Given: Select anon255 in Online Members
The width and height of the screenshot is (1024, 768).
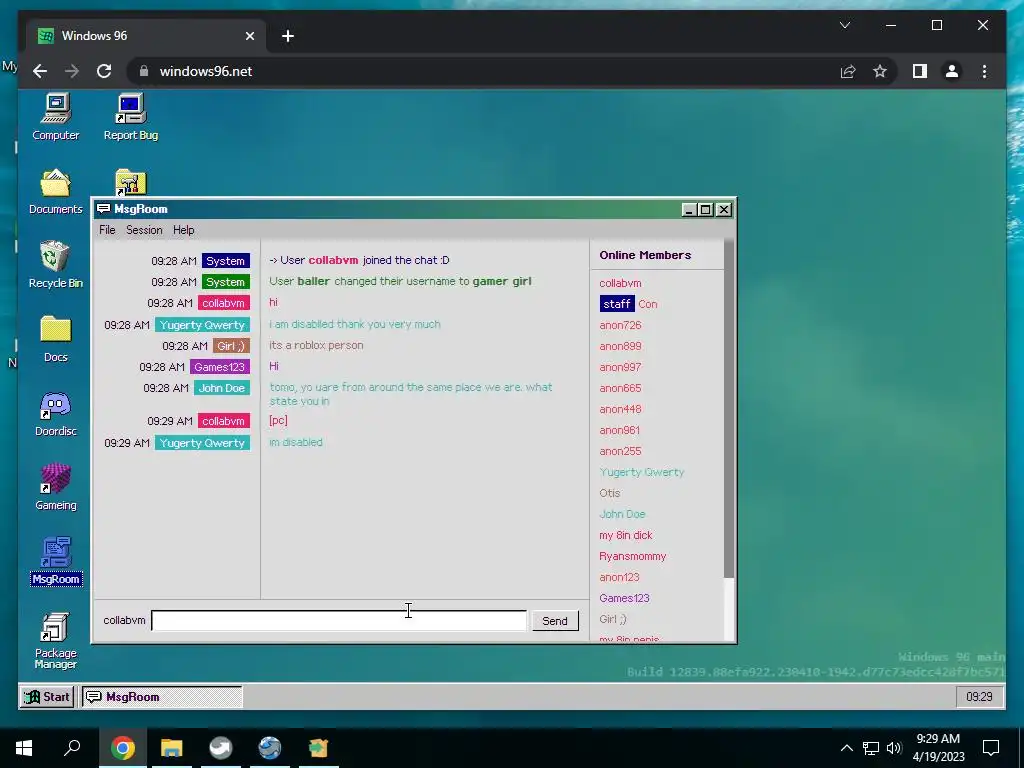Looking at the screenshot, I should [x=620, y=451].
